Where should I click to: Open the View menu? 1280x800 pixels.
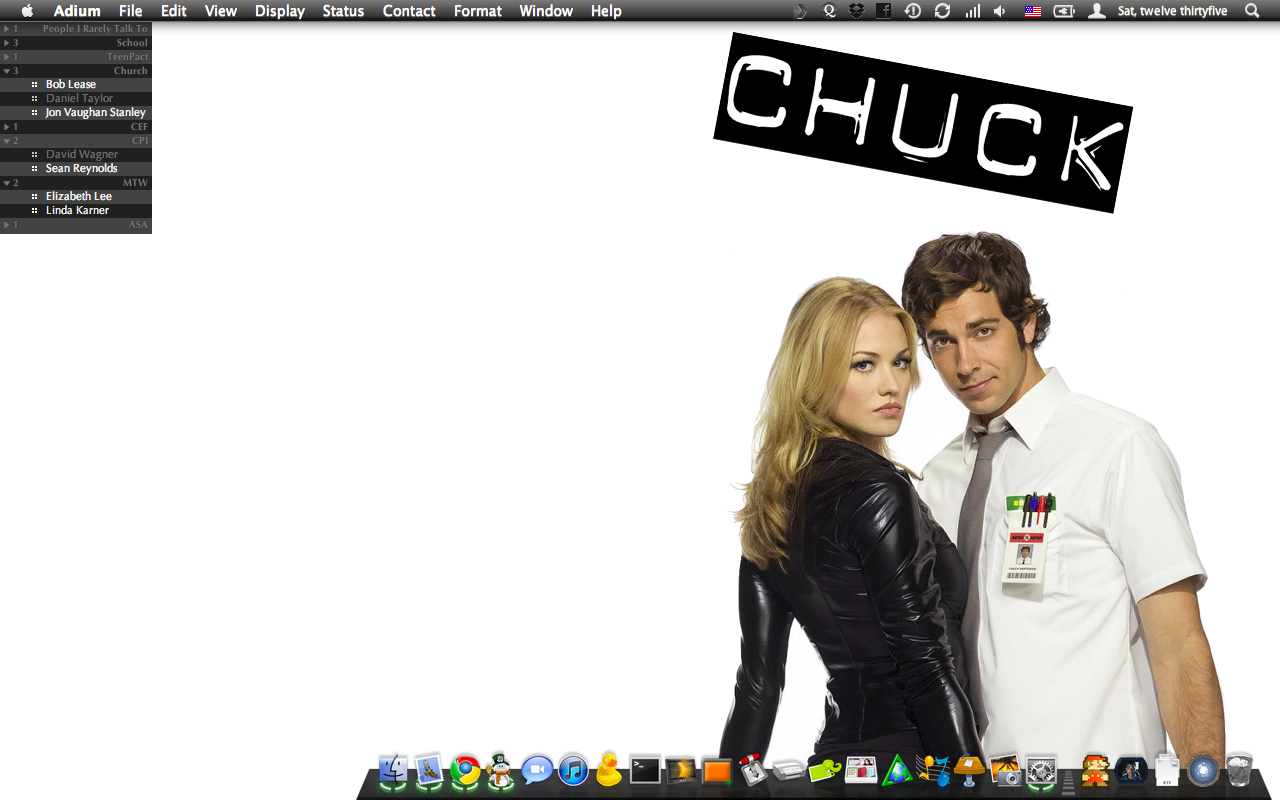[221, 11]
